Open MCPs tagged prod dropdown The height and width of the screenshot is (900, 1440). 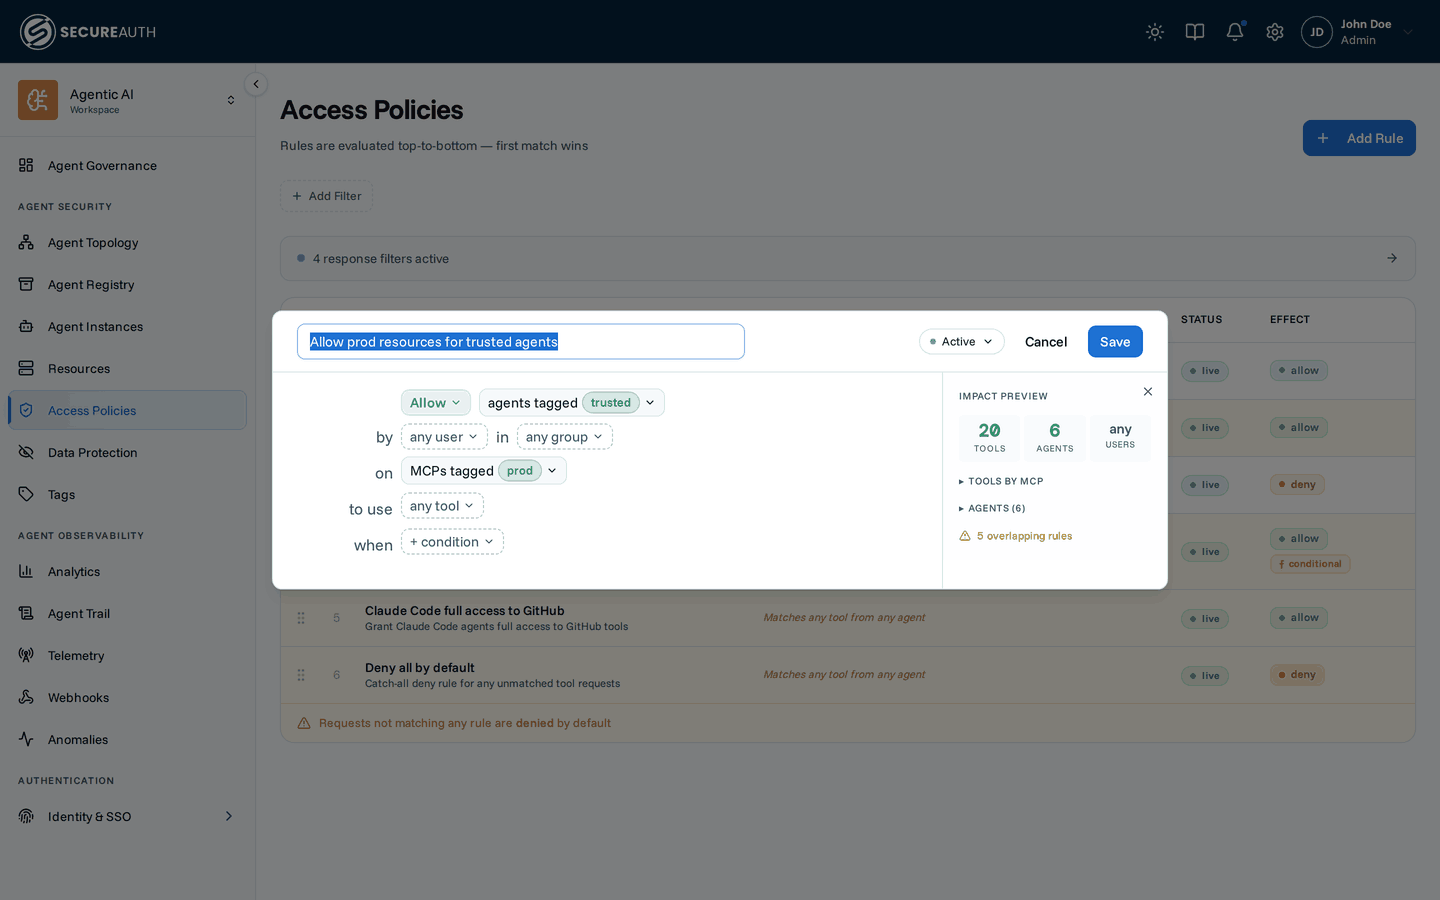click(x=484, y=471)
